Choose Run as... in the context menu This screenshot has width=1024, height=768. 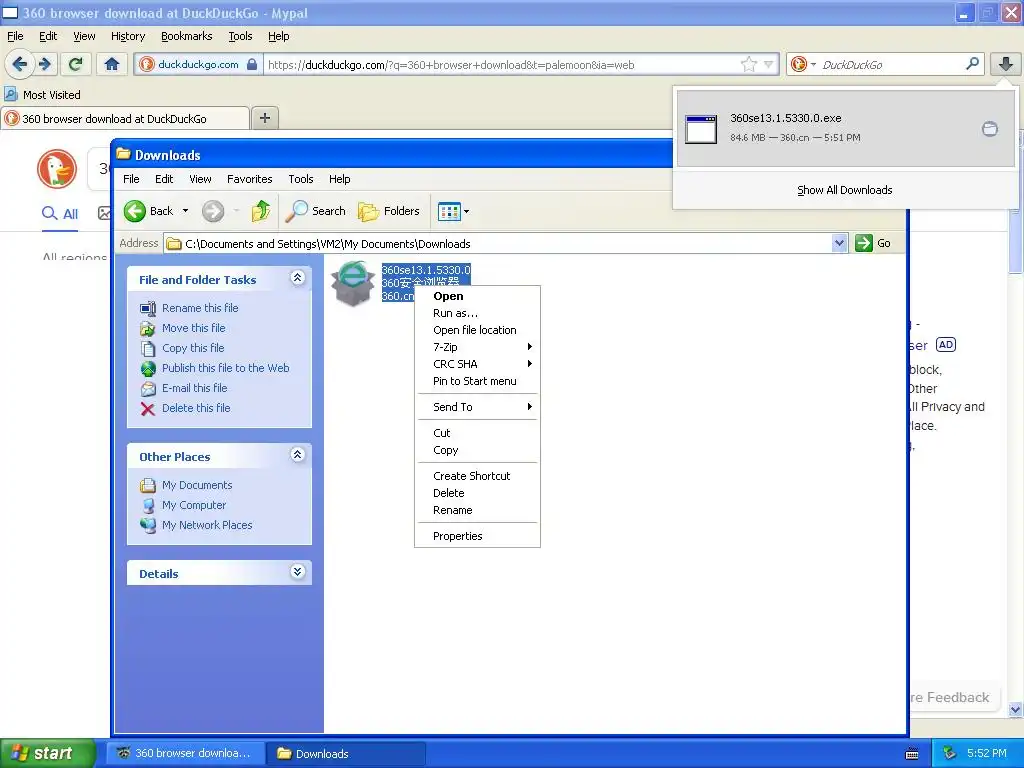(x=477, y=313)
